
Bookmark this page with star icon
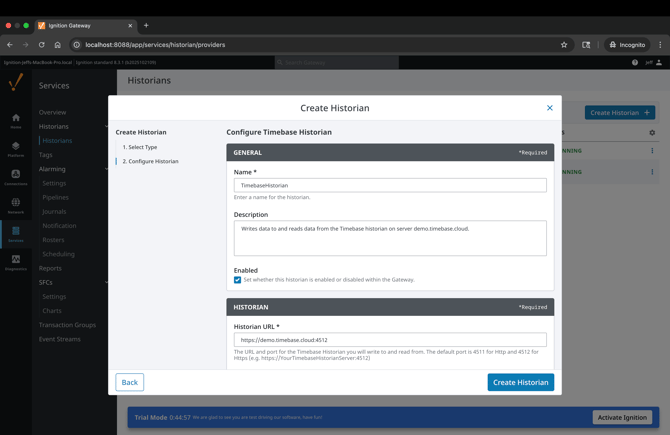tap(564, 45)
